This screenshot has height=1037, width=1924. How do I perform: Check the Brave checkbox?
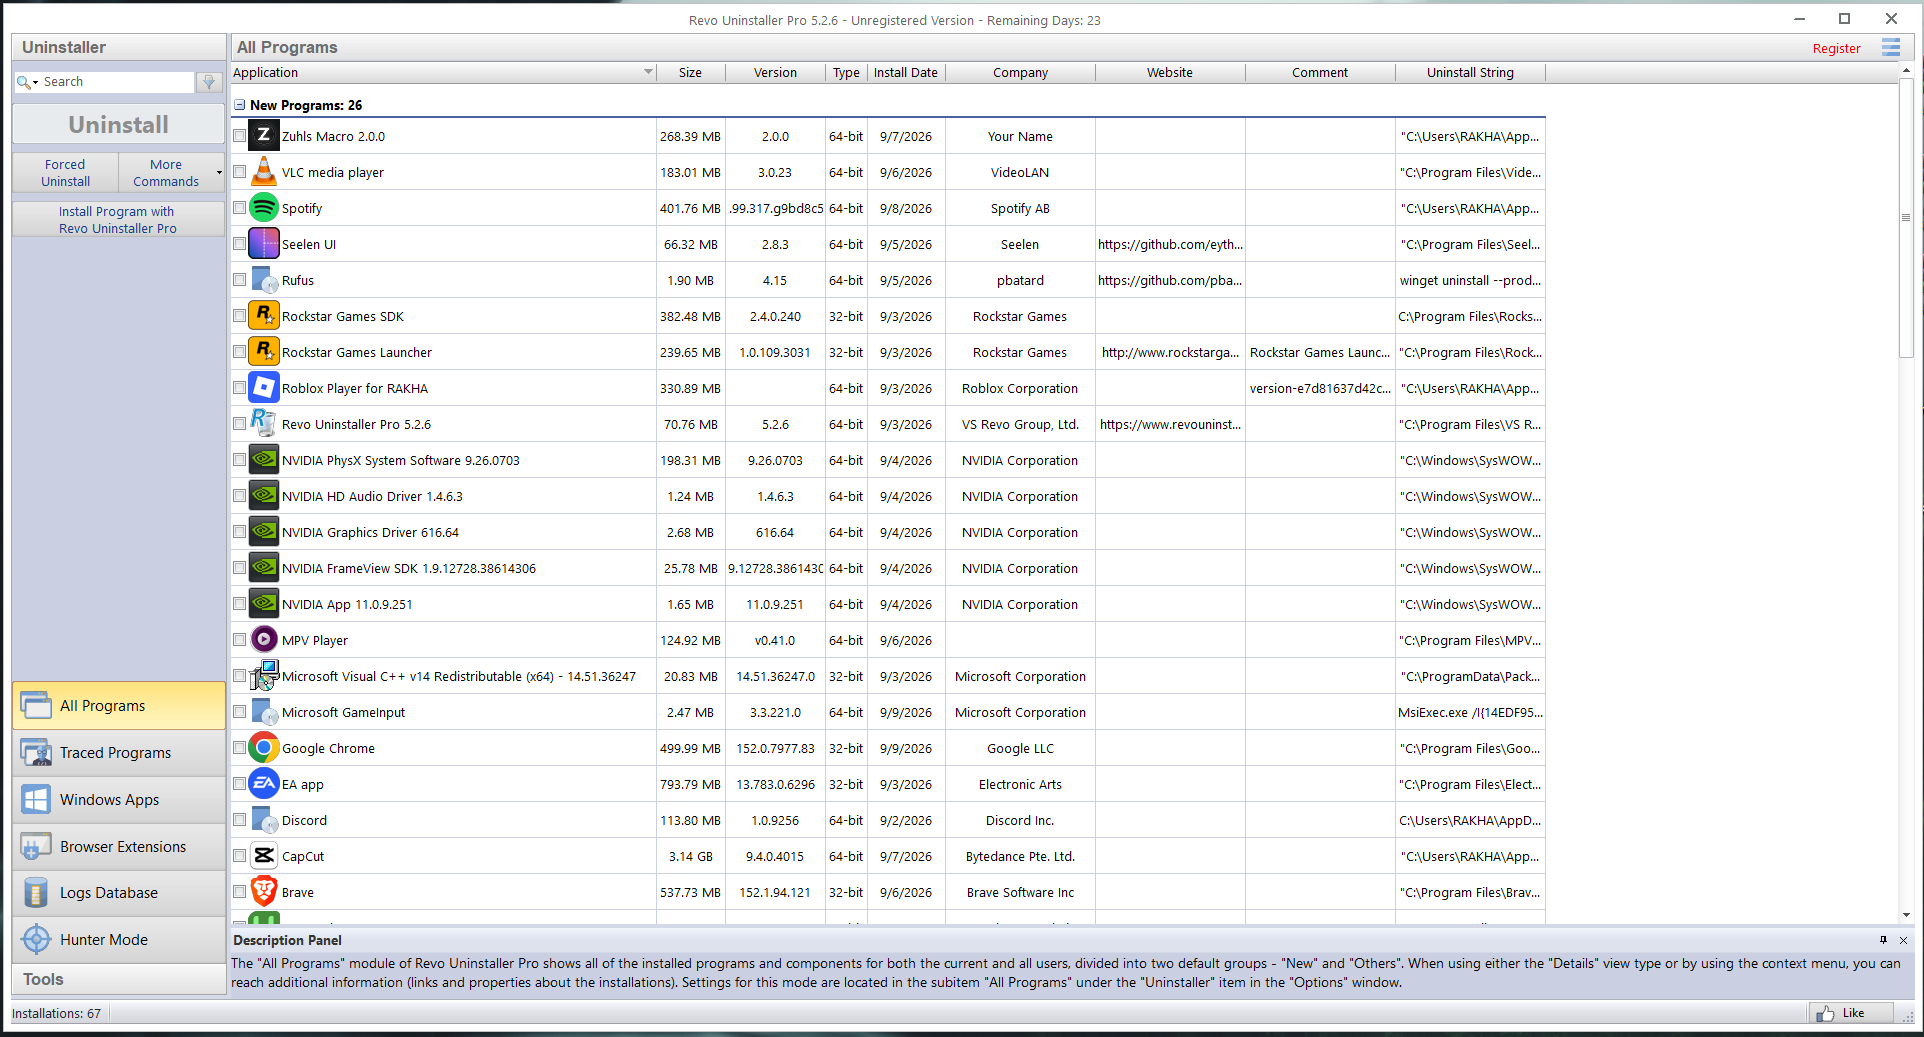click(240, 892)
